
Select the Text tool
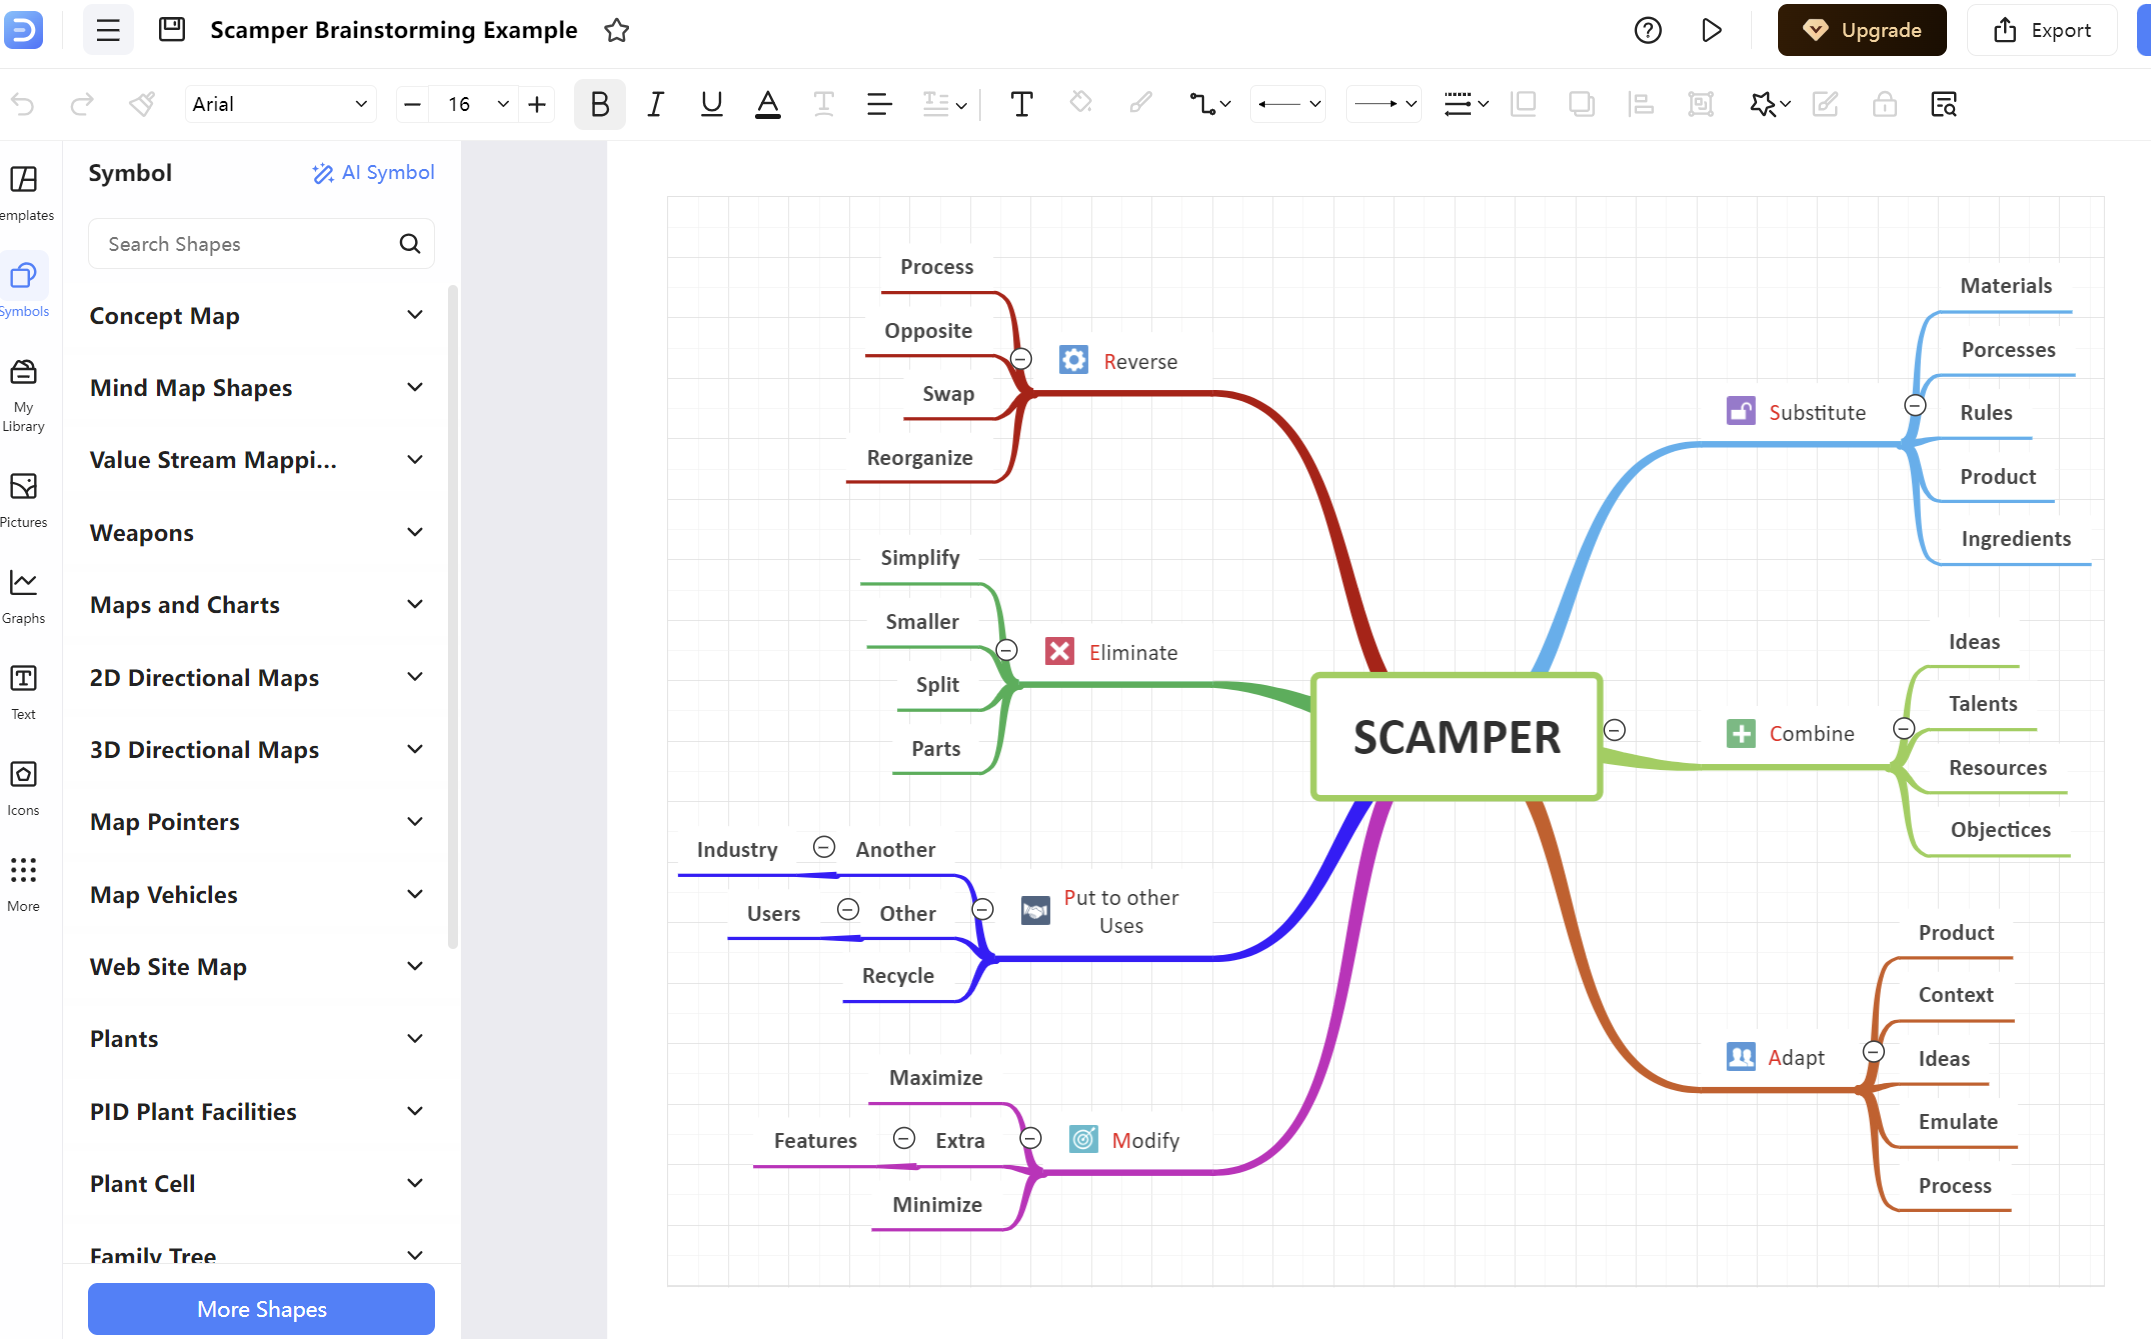pyautogui.click(x=1021, y=104)
